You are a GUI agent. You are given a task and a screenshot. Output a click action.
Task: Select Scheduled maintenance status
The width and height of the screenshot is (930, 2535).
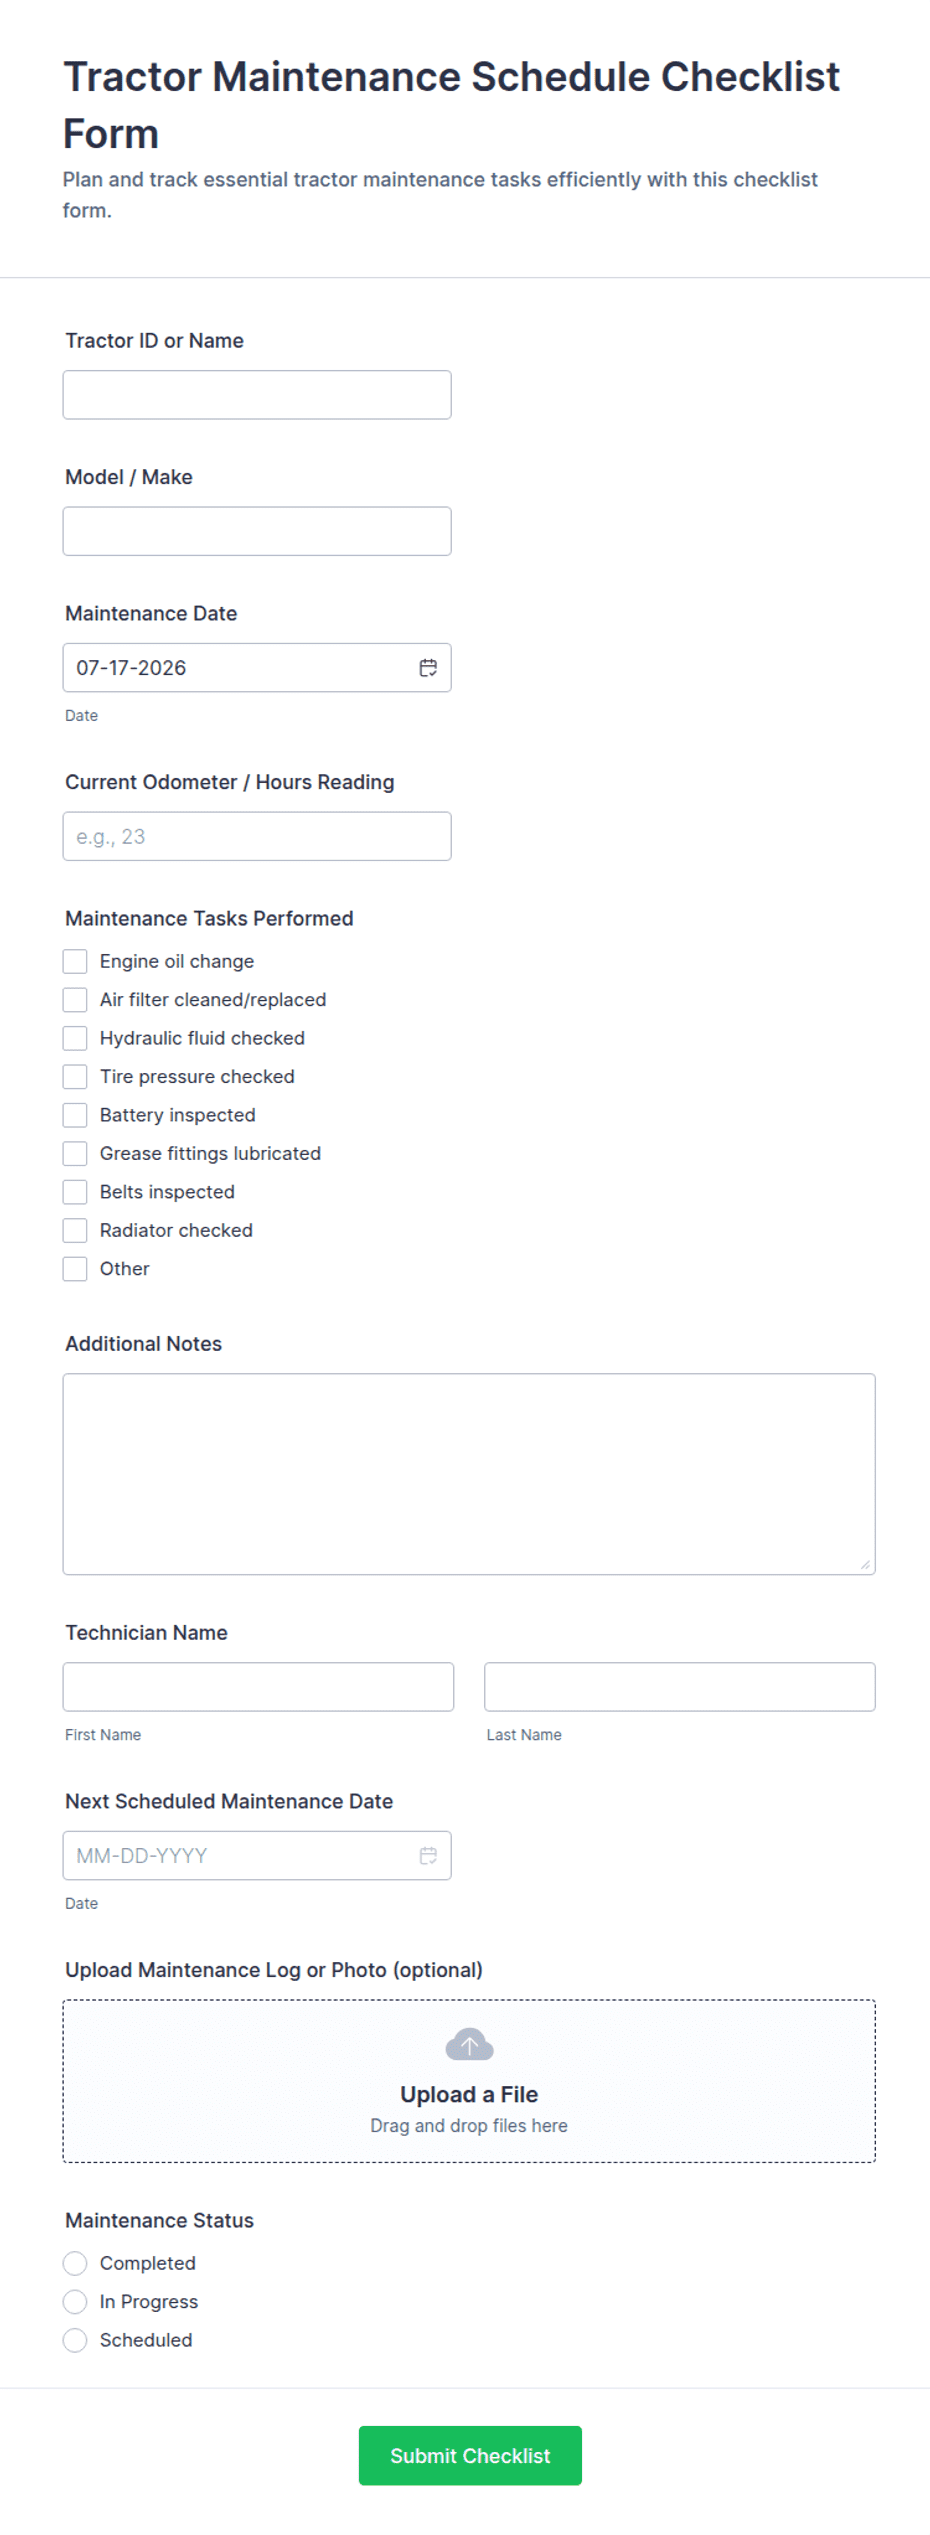click(75, 2341)
